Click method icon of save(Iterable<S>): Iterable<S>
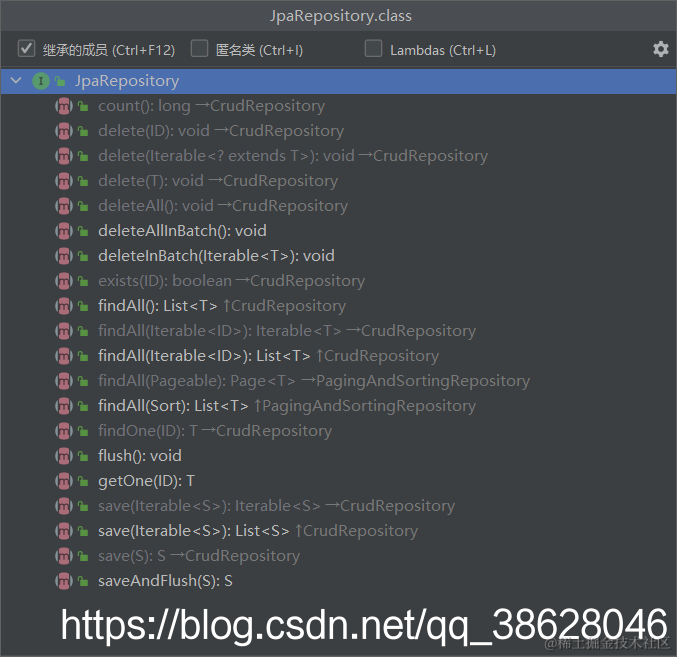The width and height of the screenshot is (677, 657). point(63,506)
